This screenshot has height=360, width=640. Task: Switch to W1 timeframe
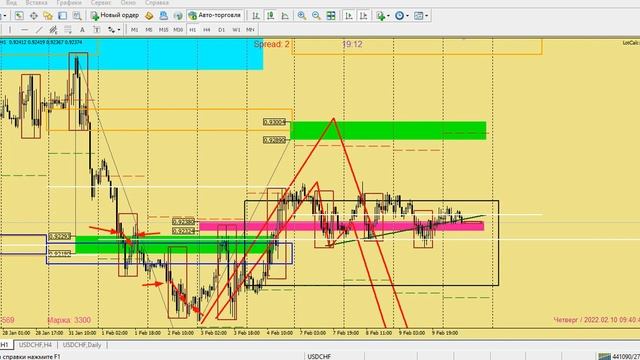point(236,30)
